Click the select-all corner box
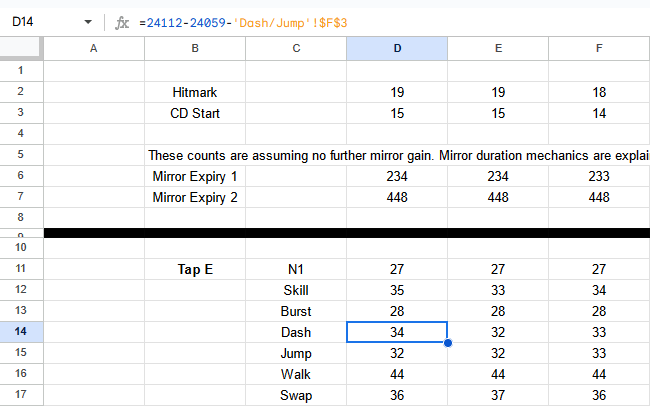 point(21,49)
